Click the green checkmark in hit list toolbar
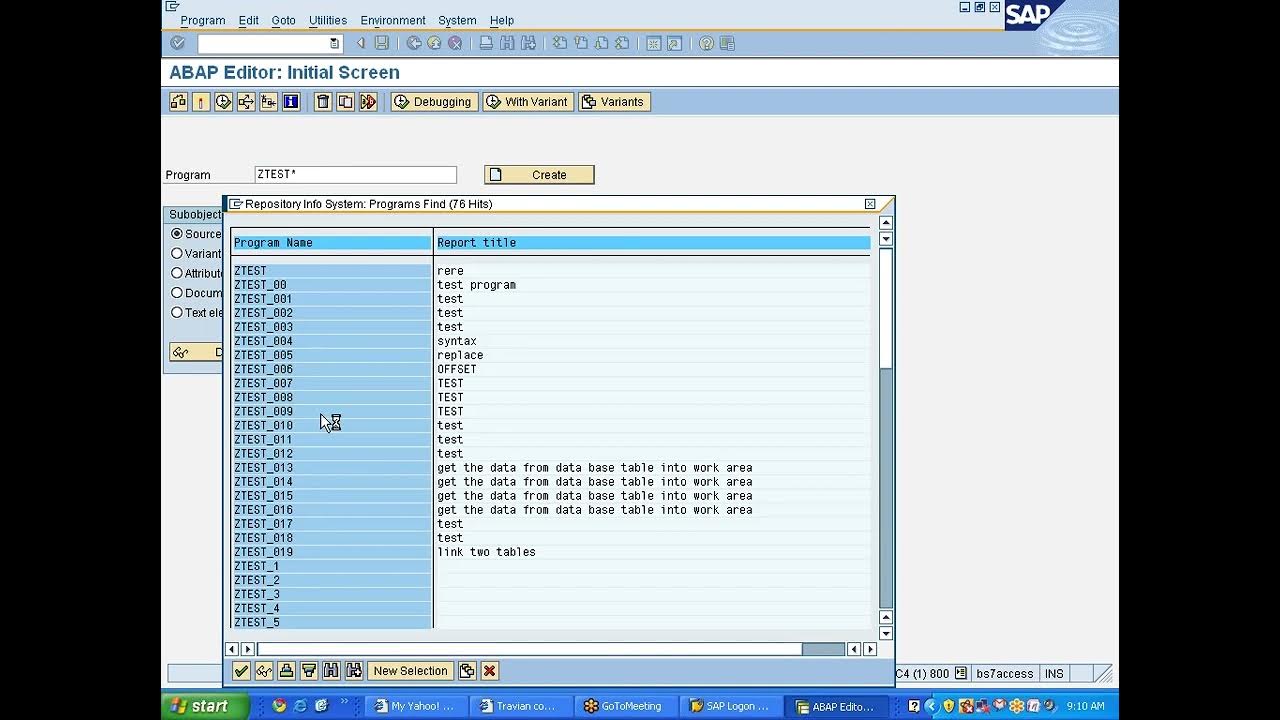 [241, 671]
